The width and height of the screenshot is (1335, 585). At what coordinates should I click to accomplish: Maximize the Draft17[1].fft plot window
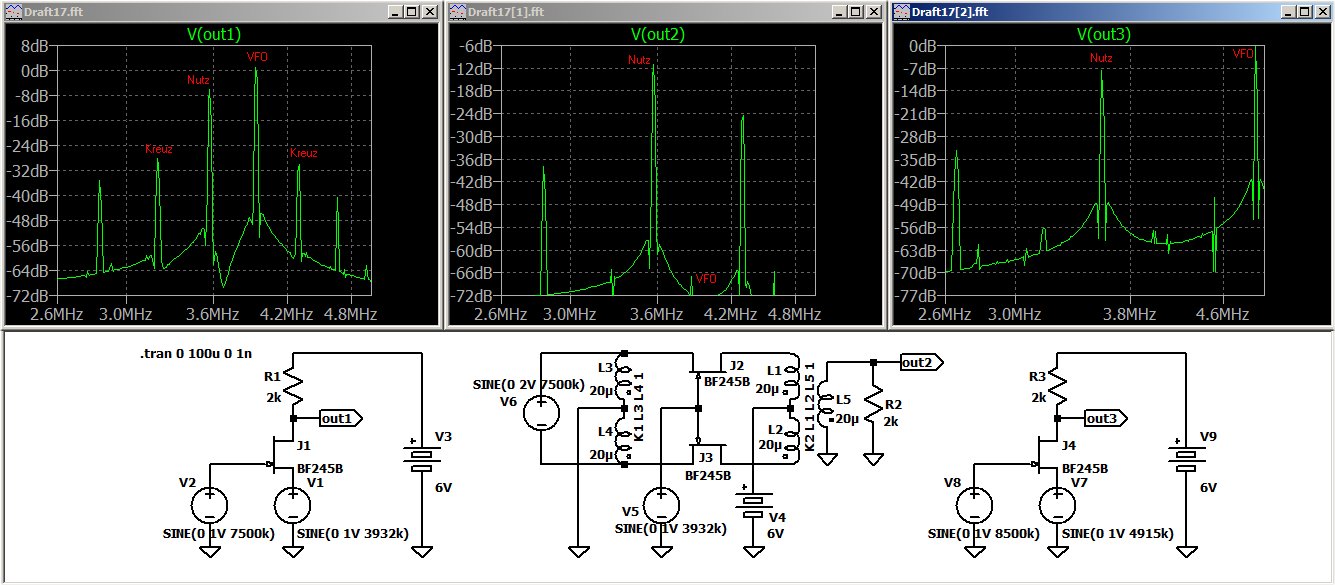coord(856,11)
